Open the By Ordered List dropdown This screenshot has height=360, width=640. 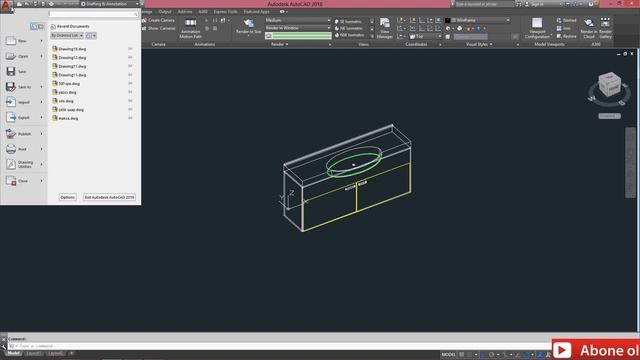point(67,36)
